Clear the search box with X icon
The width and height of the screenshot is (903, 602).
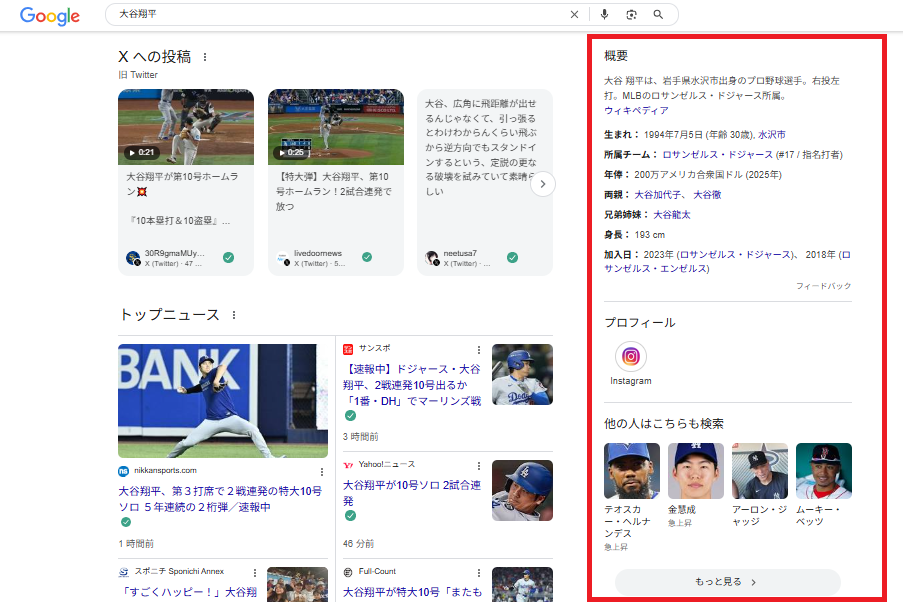click(x=574, y=14)
